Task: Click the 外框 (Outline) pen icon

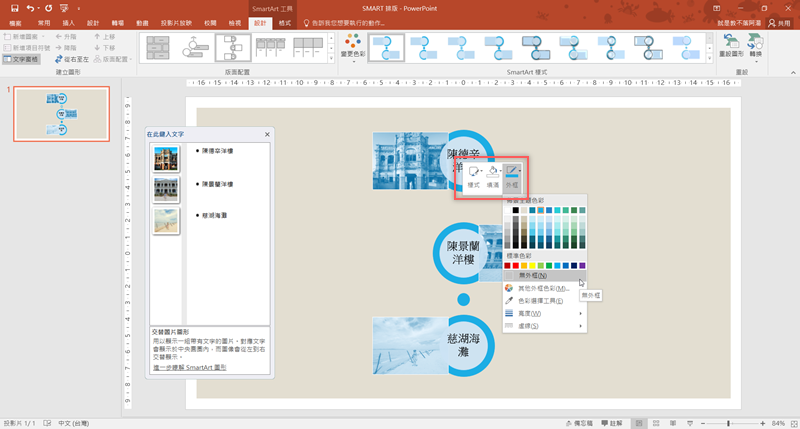Action: click(x=512, y=174)
